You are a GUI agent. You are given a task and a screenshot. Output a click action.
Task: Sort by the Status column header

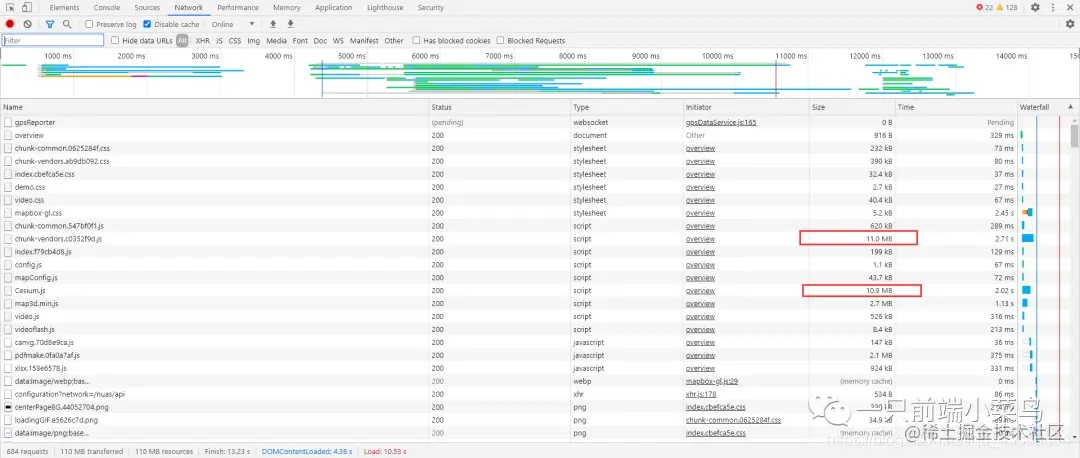point(499,107)
